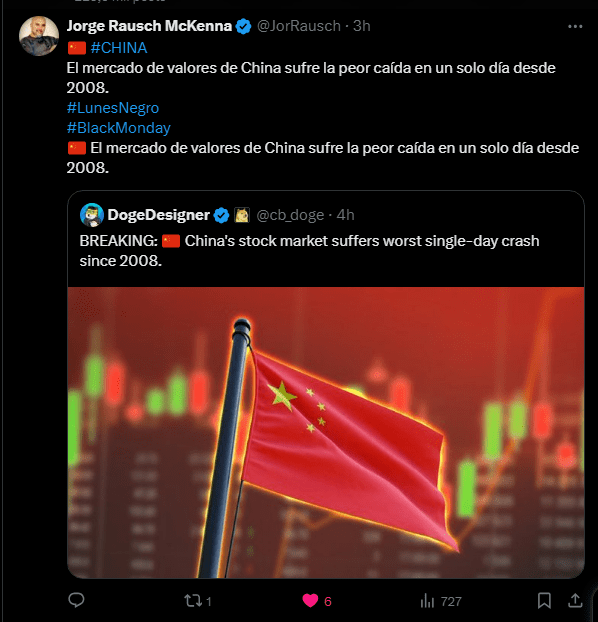The image size is (598, 622).
Task: Open the #CHINA hashtag
Action: pos(119,48)
